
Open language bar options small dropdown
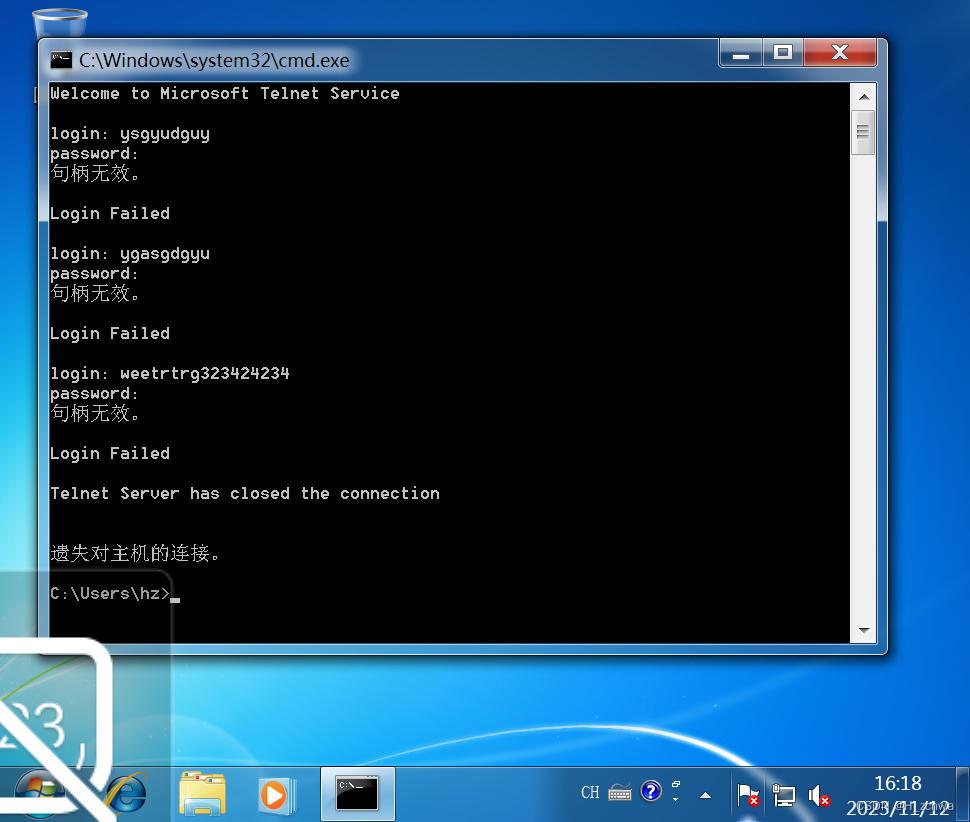676,792
